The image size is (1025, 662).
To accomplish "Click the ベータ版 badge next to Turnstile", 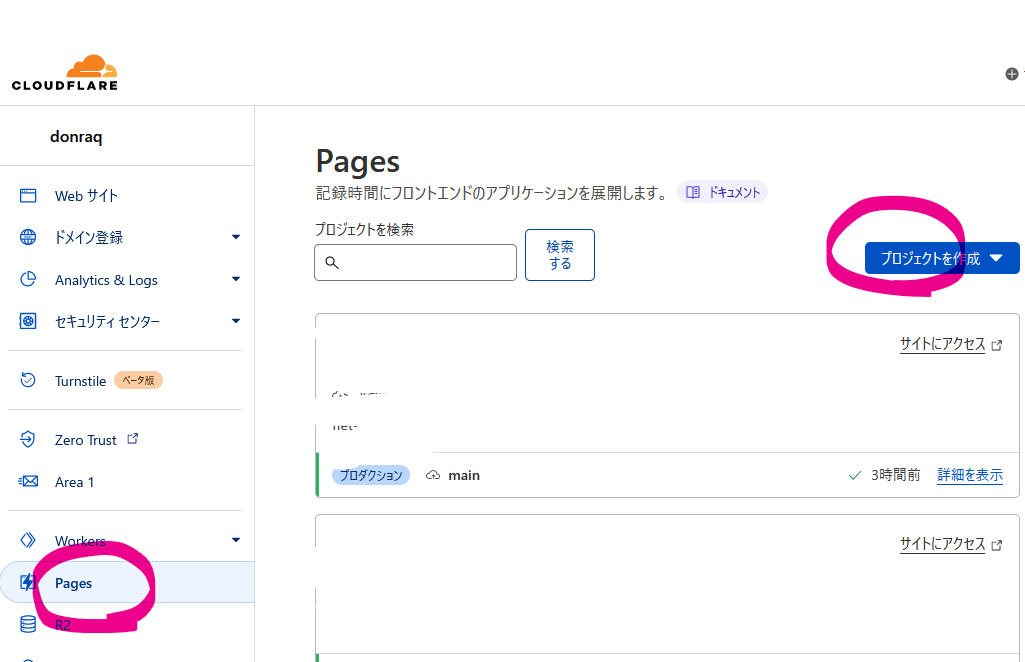I will click(139, 380).
